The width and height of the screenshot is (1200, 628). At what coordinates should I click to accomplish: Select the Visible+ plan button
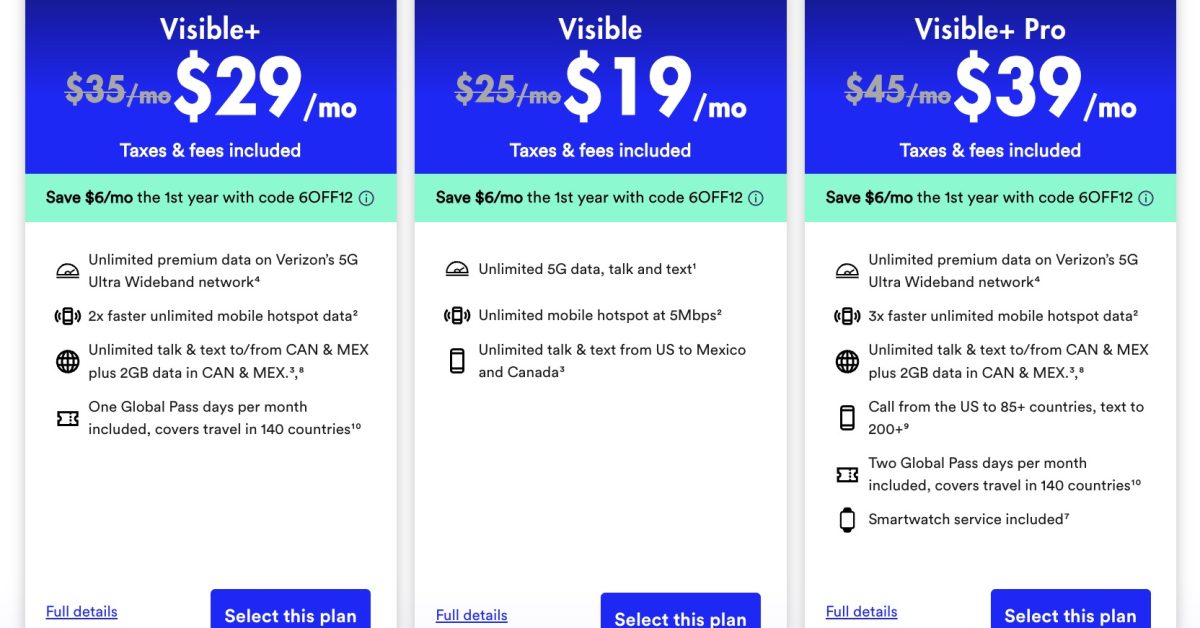pyautogui.click(x=290, y=613)
